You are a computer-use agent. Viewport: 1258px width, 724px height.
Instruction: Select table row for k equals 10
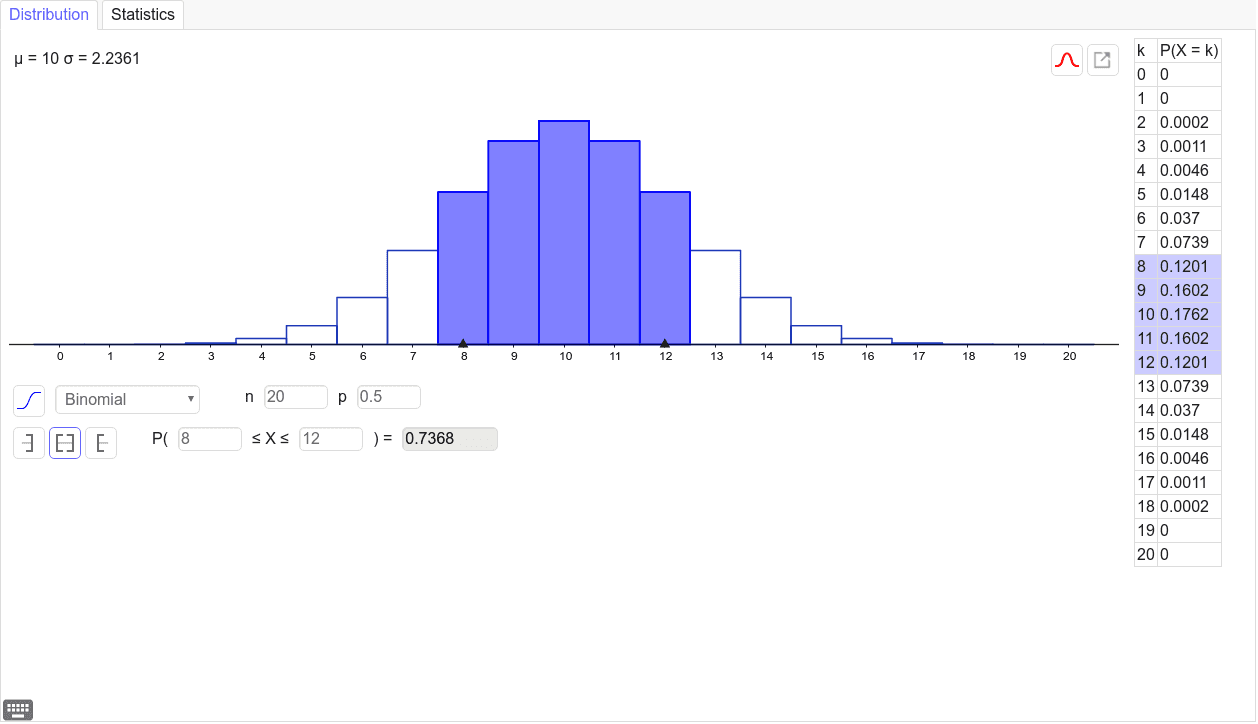pyautogui.click(x=1178, y=314)
